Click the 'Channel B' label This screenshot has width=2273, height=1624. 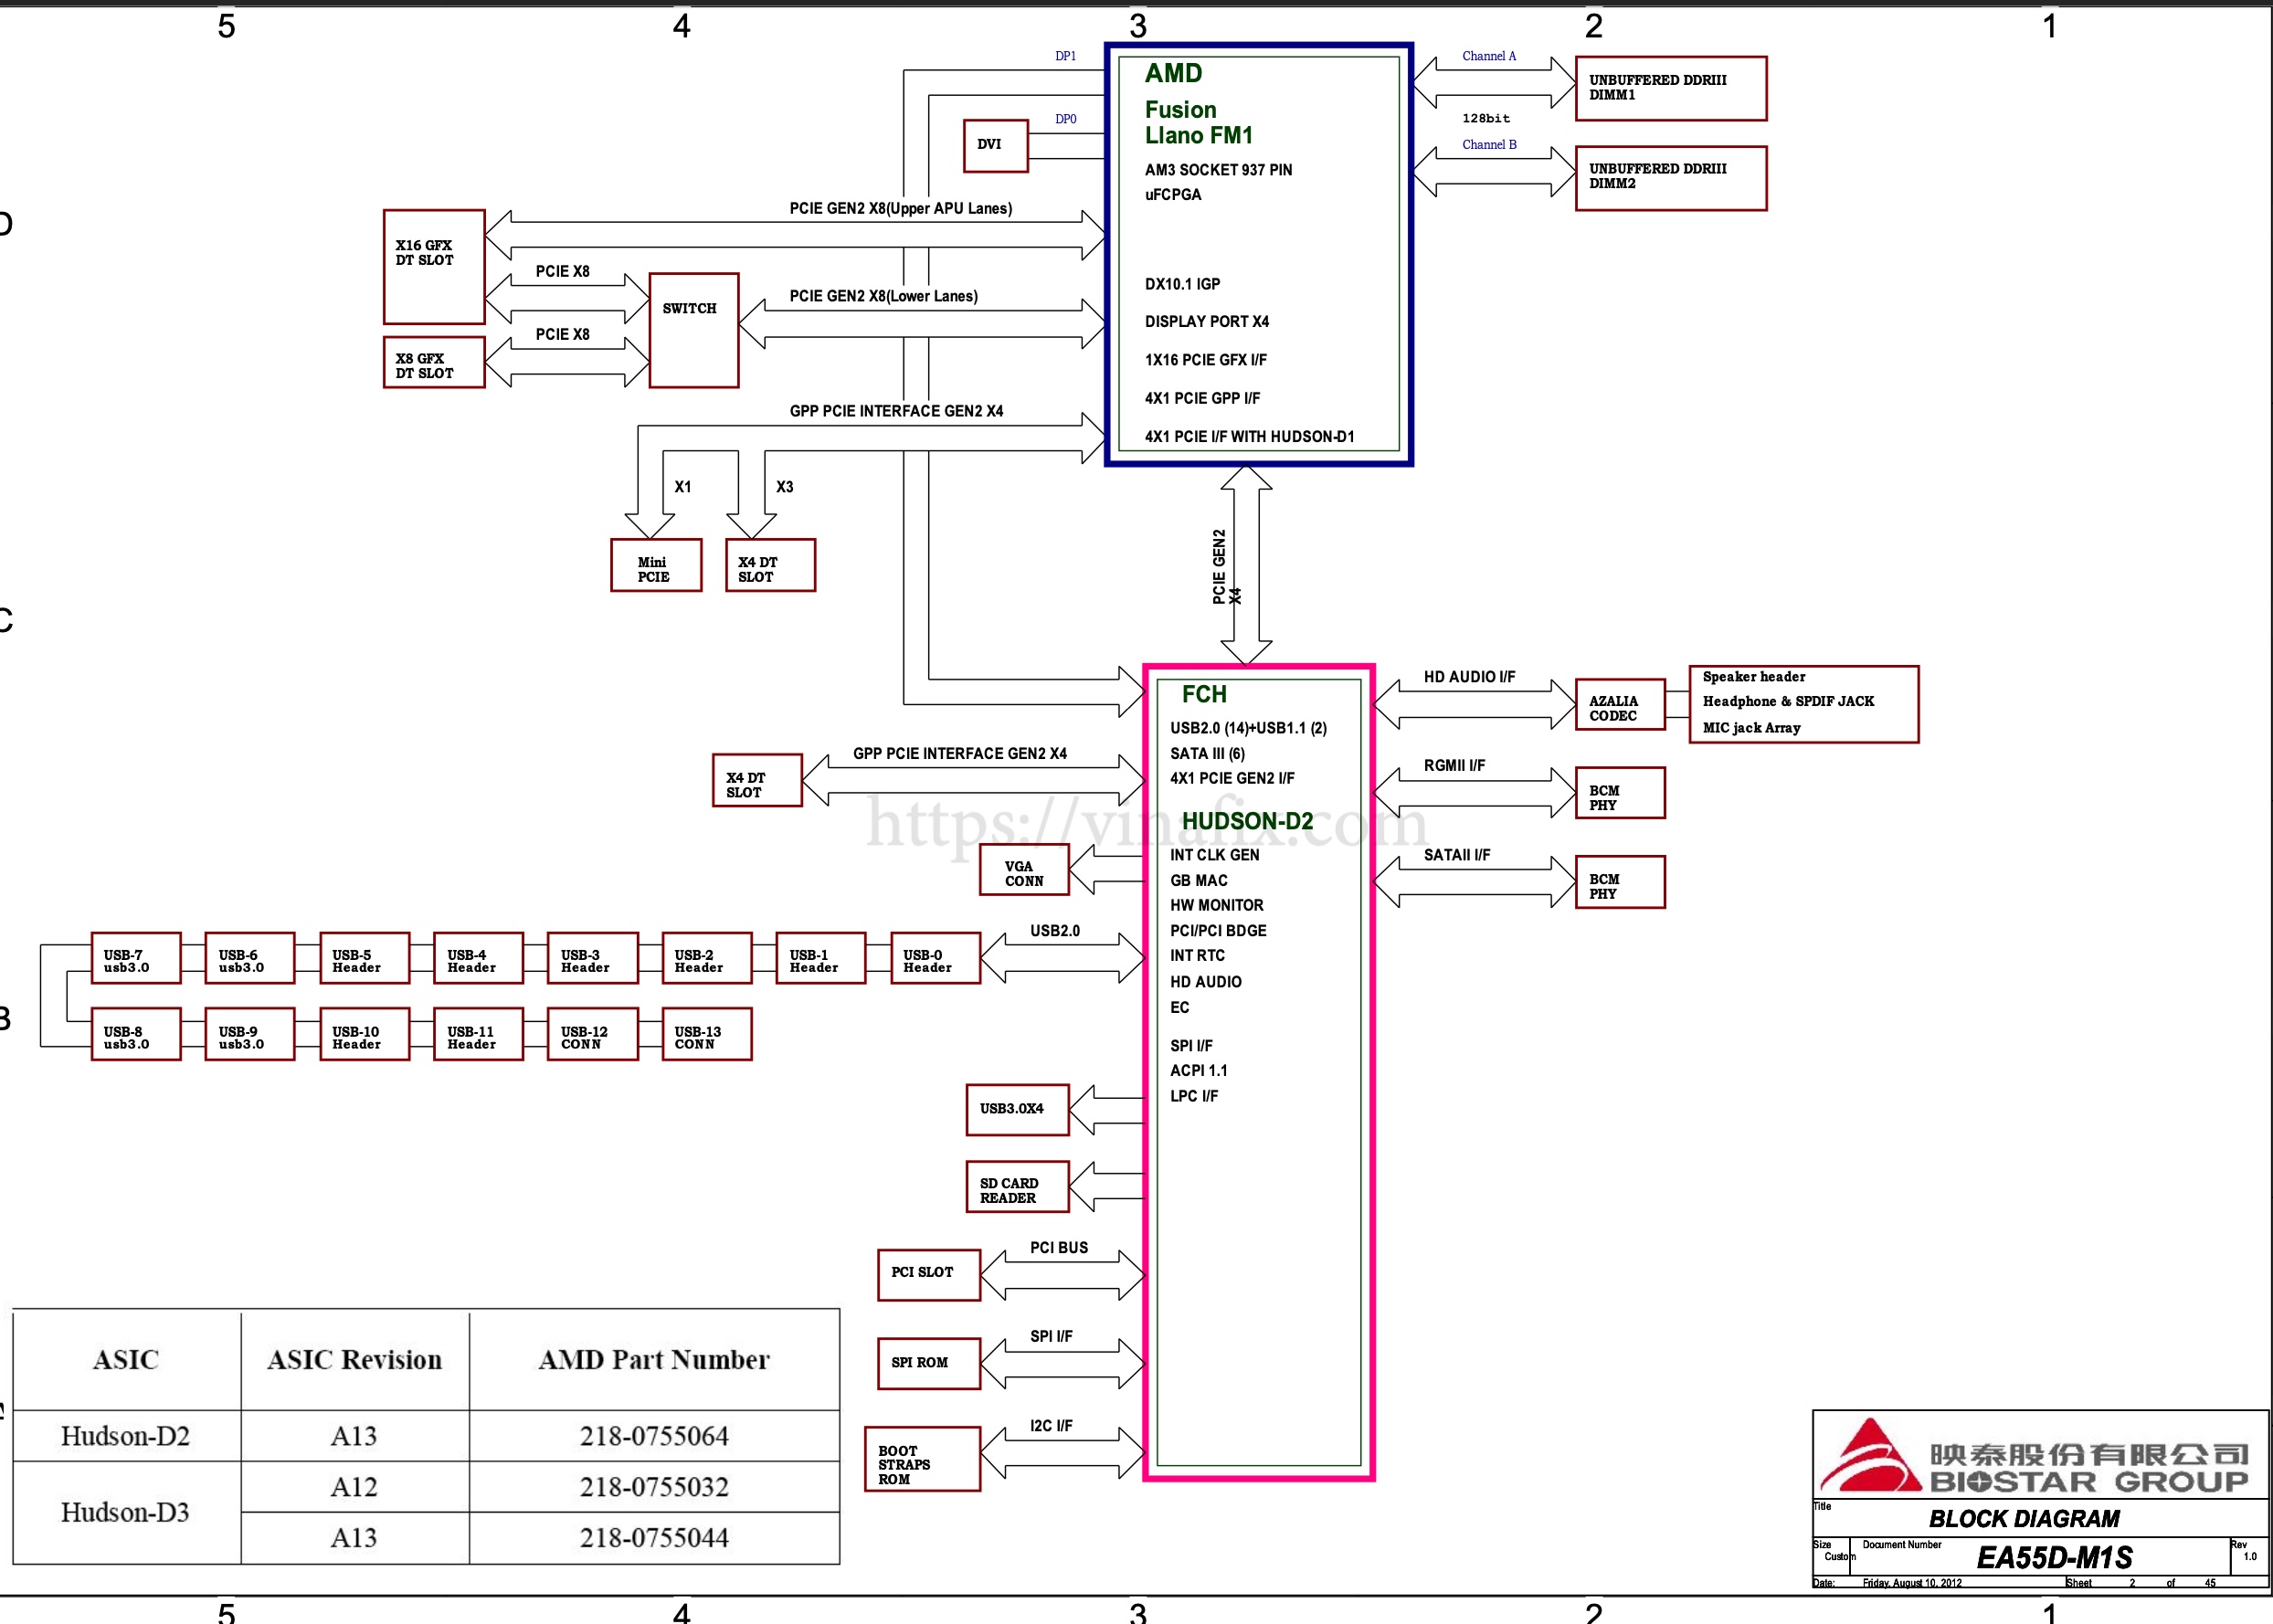point(1489,145)
